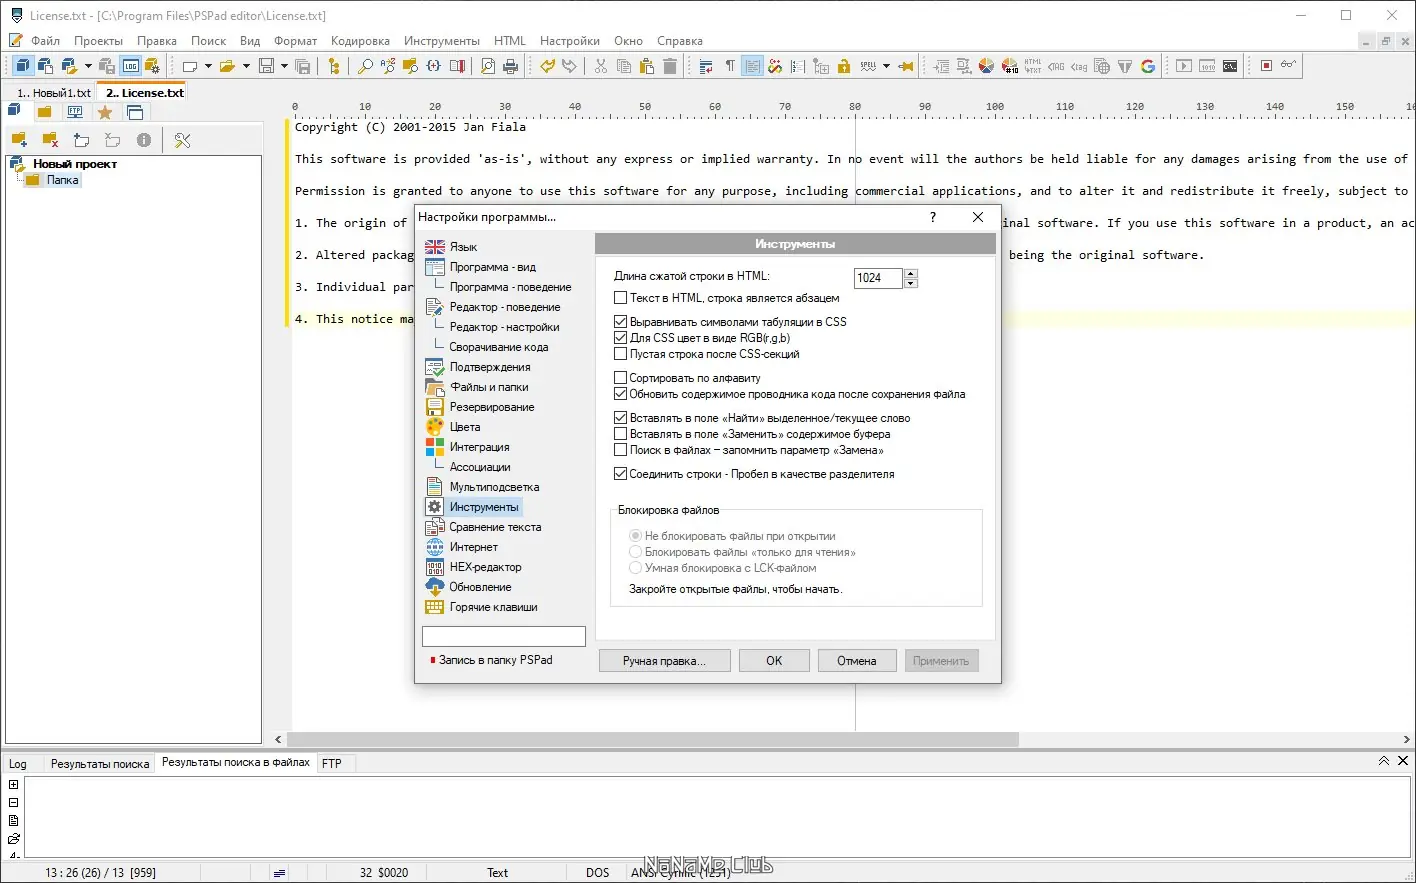Open the Кодировка menu
The image size is (1416, 883).
[360, 41]
